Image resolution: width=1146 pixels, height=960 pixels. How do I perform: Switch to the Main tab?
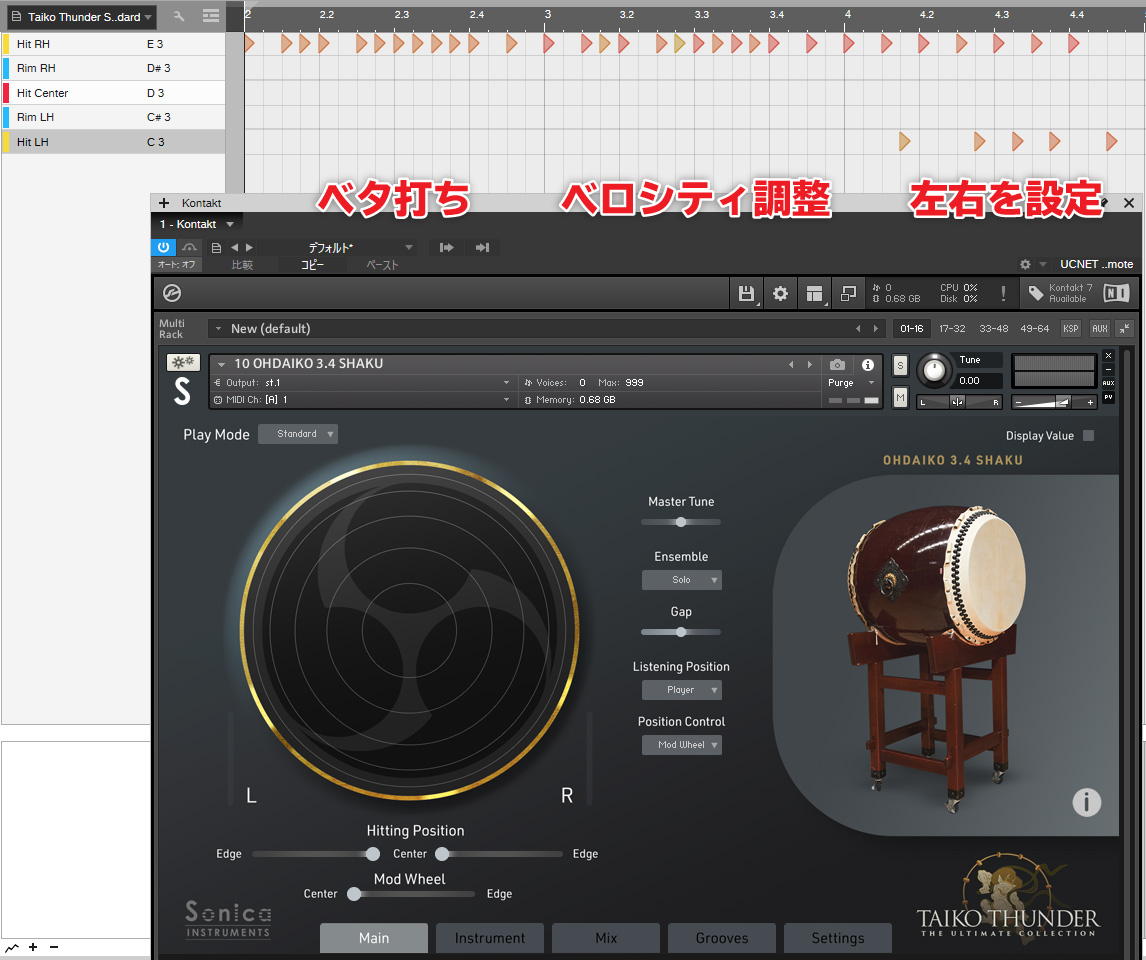373,938
